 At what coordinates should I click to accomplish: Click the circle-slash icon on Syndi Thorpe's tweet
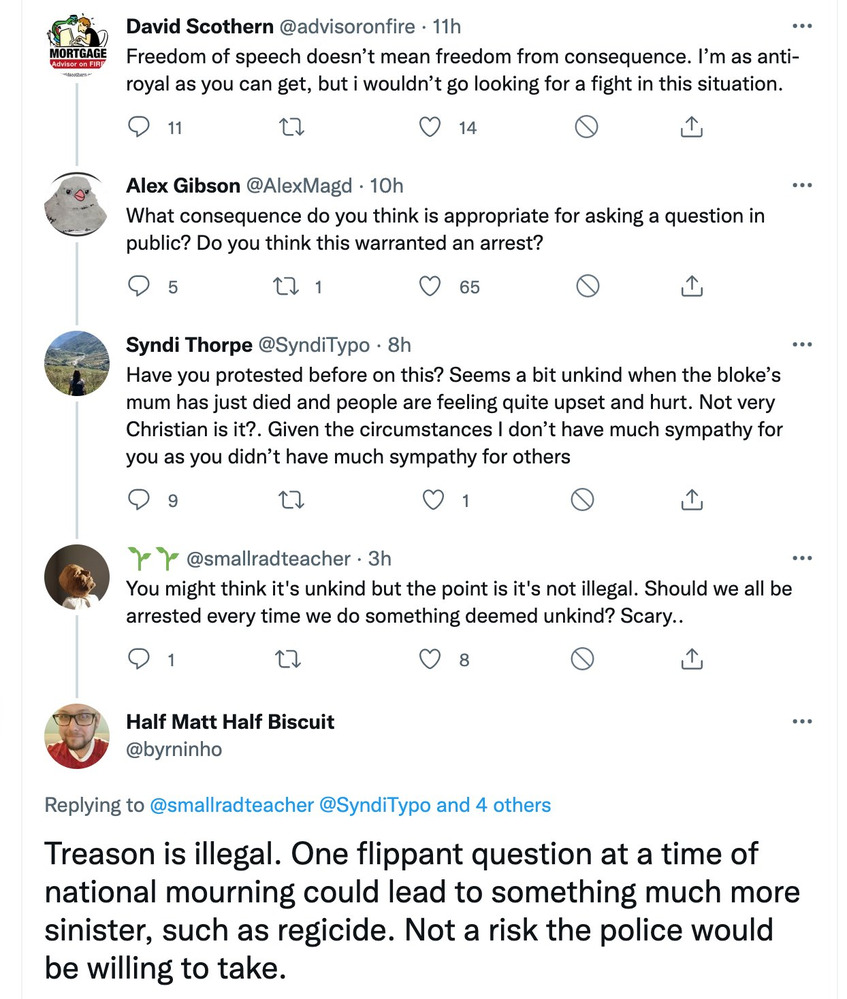[x=582, y=500]
